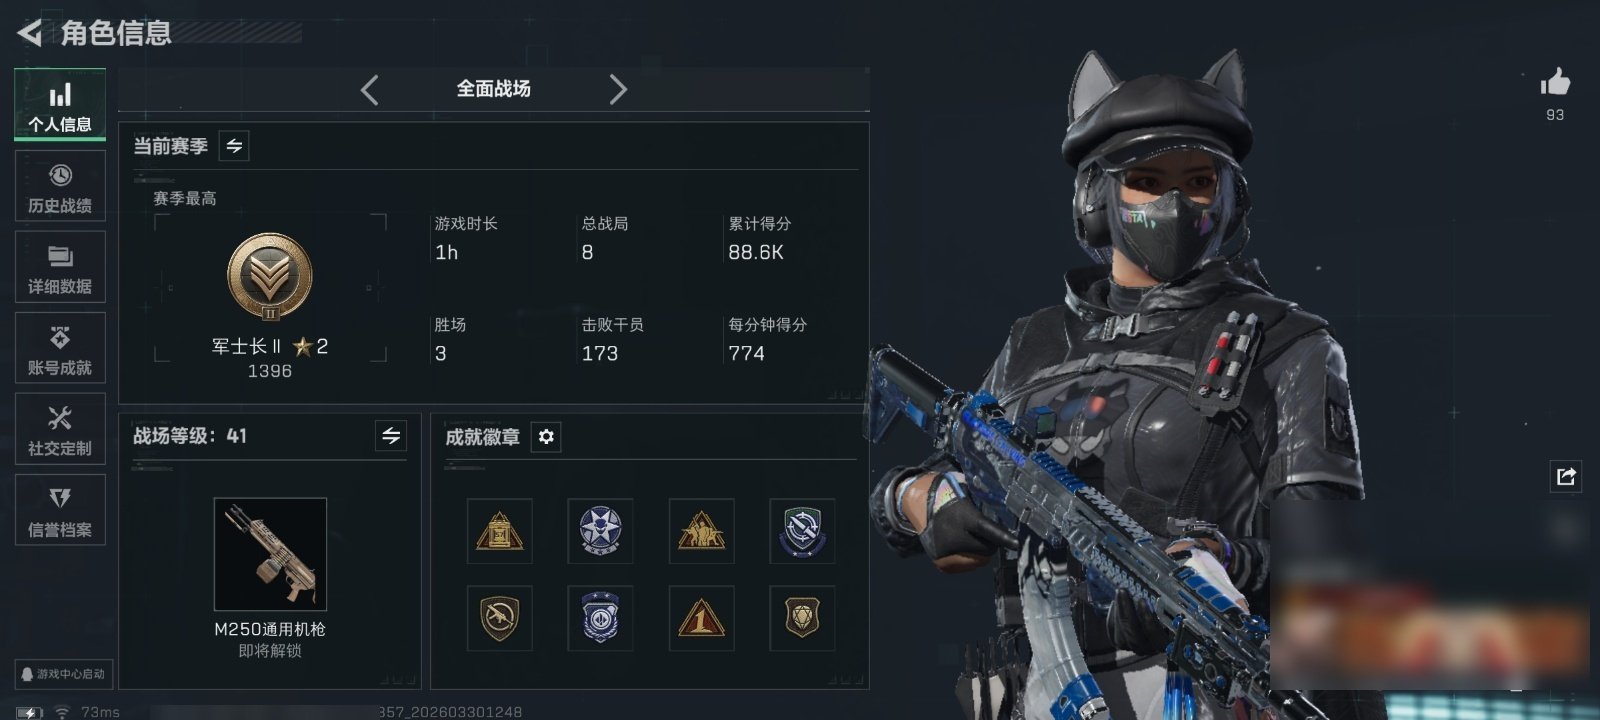Select the rifle emblem badge
This screenshot has width=1600, height=720.
499,618
